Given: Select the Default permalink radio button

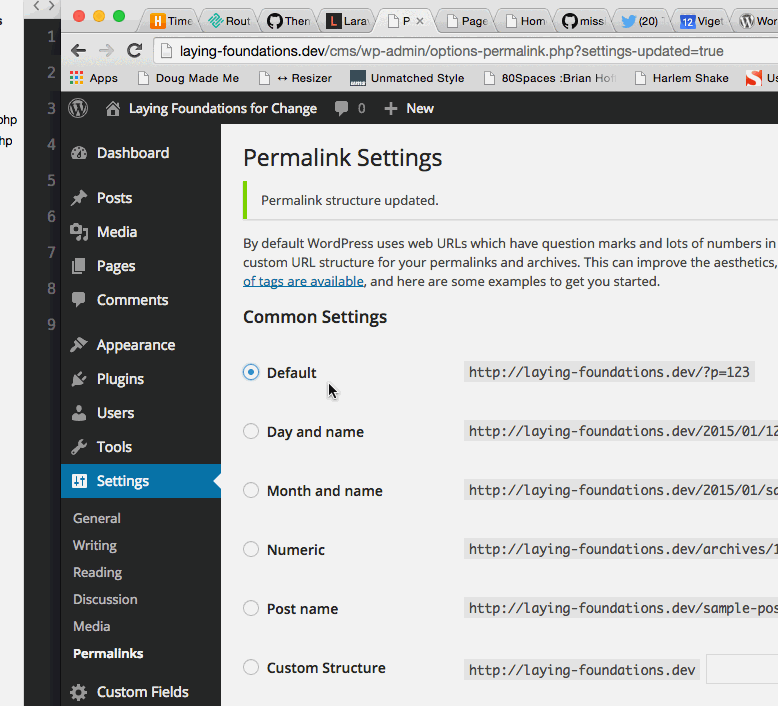Looking at the screenshot, I should pos(251,372).
